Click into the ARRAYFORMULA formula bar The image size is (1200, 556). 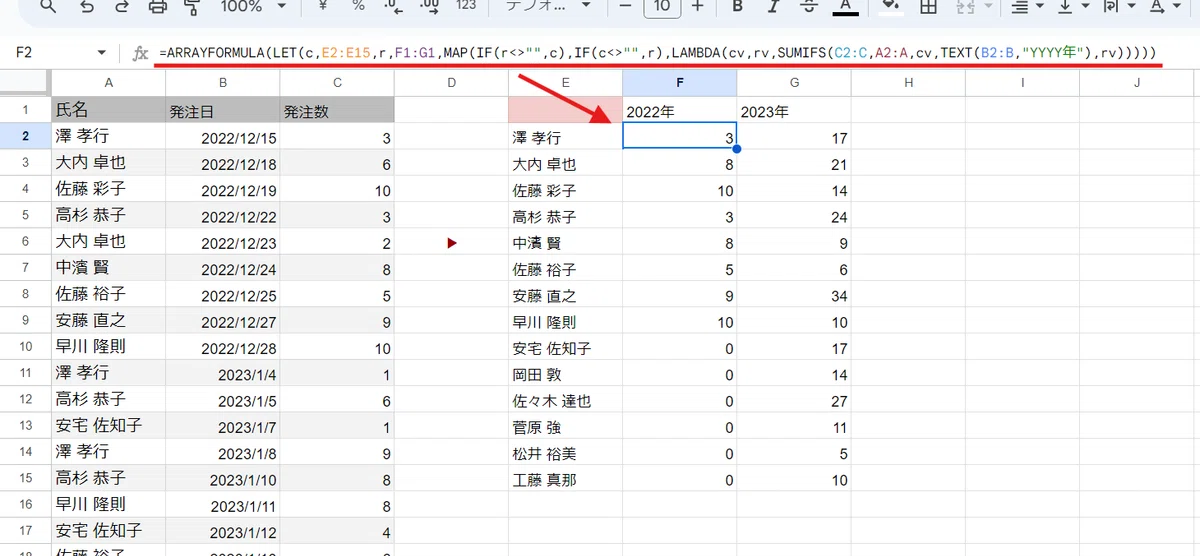[x=658, y=52]
